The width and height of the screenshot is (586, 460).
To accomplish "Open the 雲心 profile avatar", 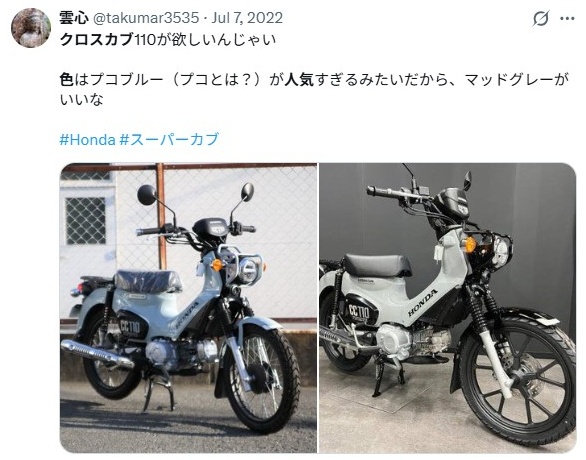I will coord(31,28).
